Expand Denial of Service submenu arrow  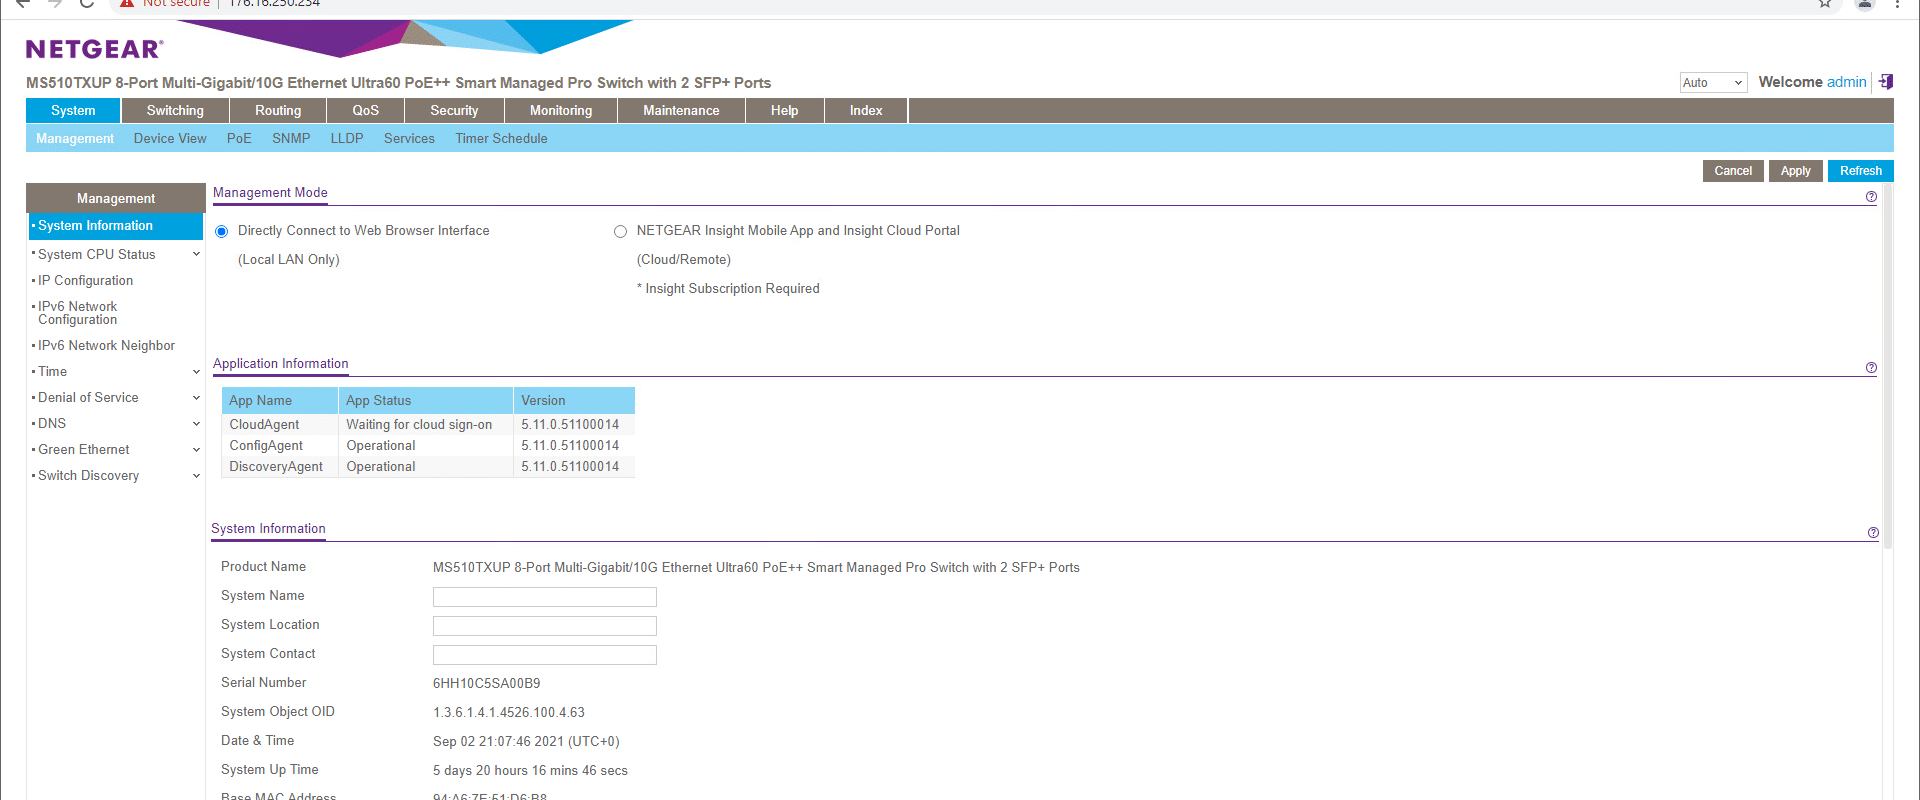click(x=196, y=397)
